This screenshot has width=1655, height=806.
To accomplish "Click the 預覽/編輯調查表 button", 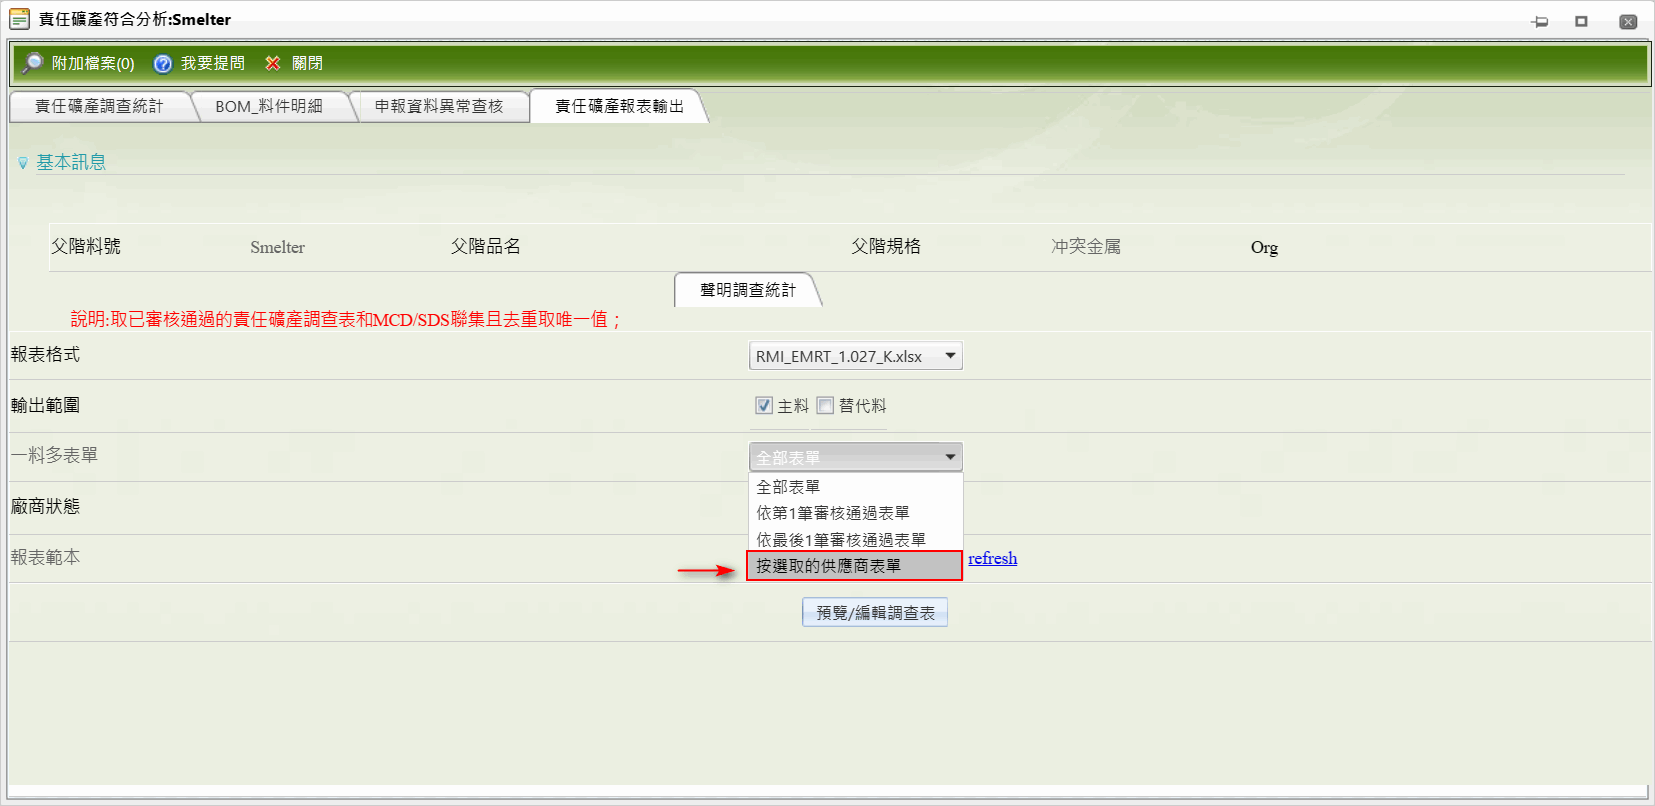I will [875, 612].
